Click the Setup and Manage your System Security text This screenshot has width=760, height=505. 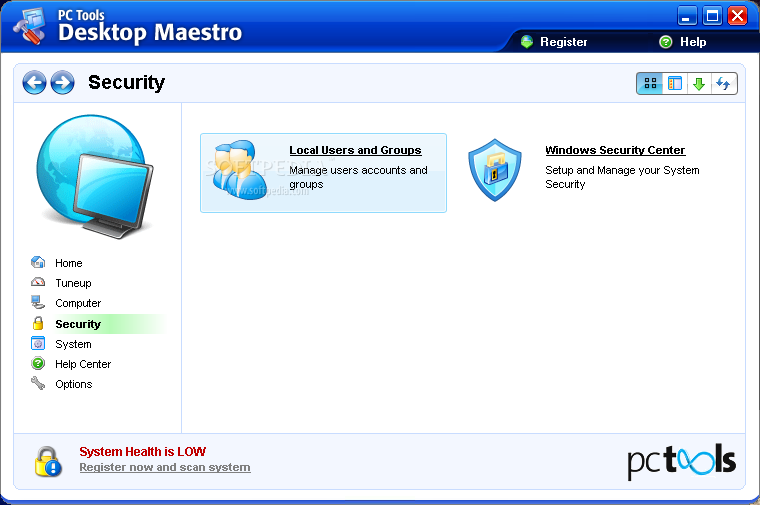tap(622, 177)
